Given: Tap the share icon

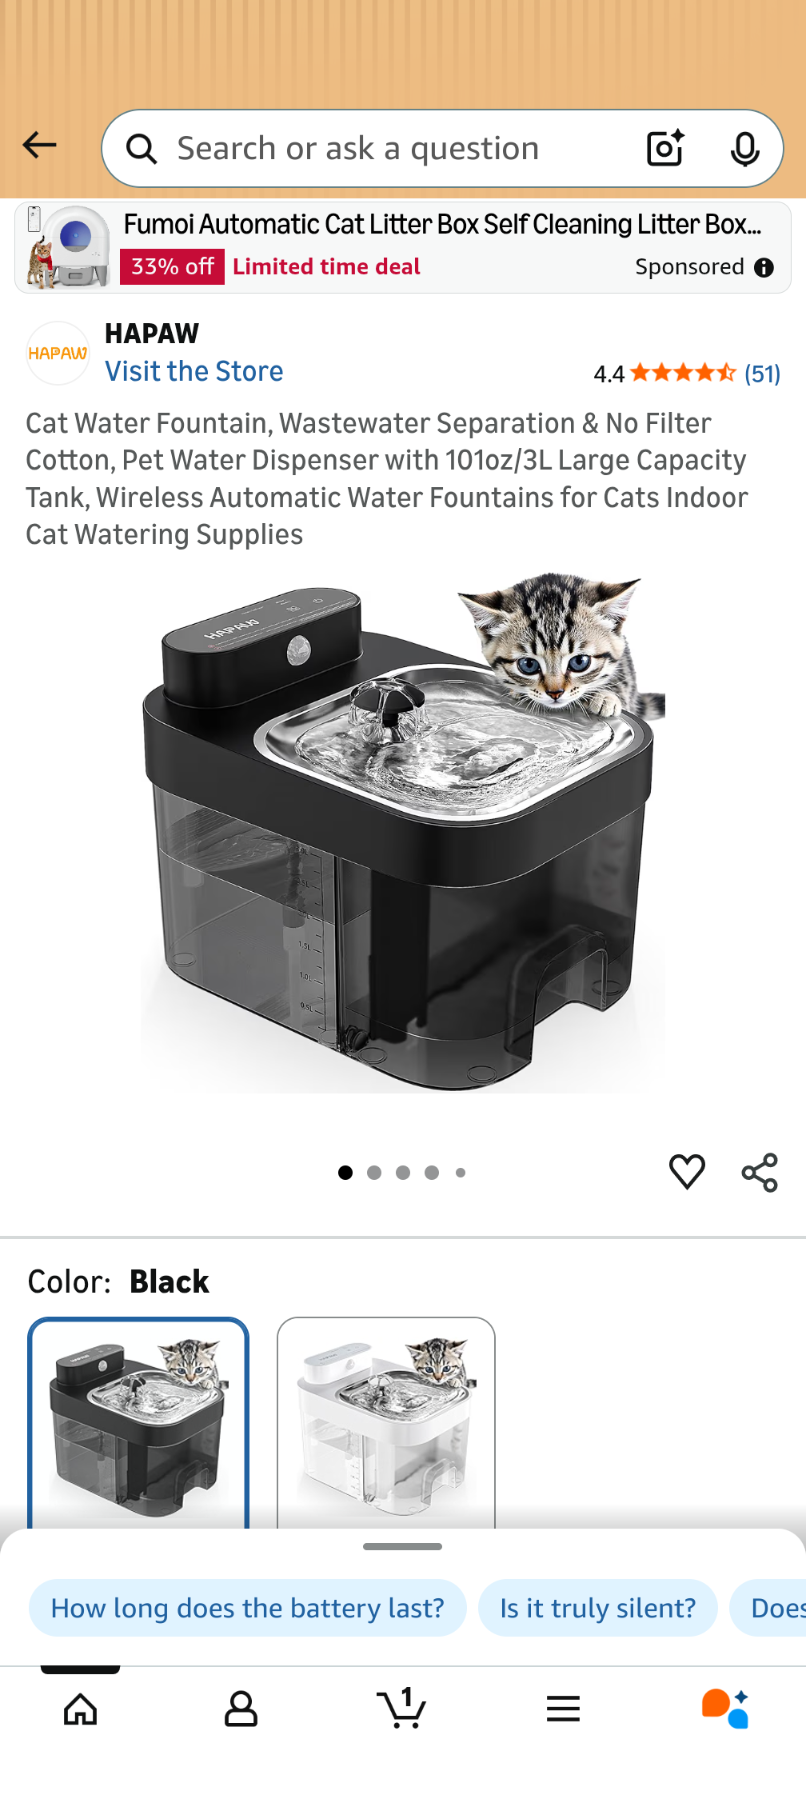Looking at the screenshot, I should click(760, 1172).
